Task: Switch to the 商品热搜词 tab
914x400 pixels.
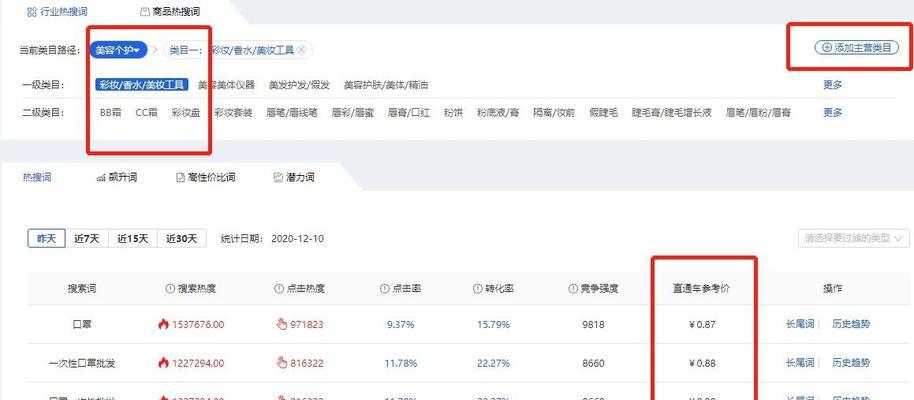Action: (x=170, y=12)
